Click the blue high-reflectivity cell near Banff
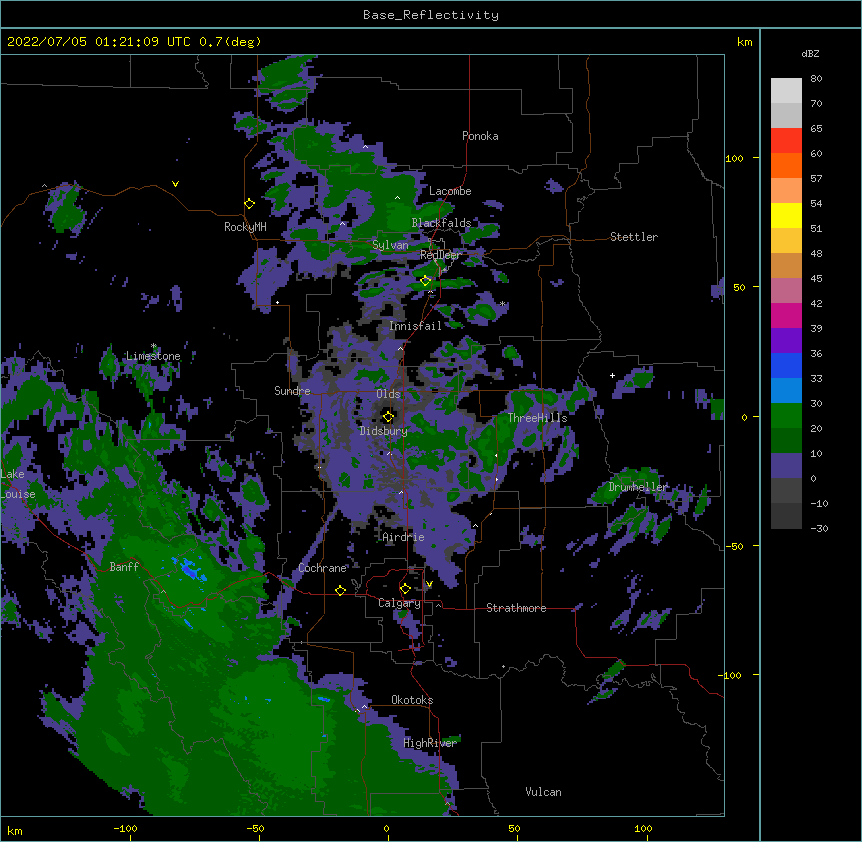862x842 pixels. 189,569
